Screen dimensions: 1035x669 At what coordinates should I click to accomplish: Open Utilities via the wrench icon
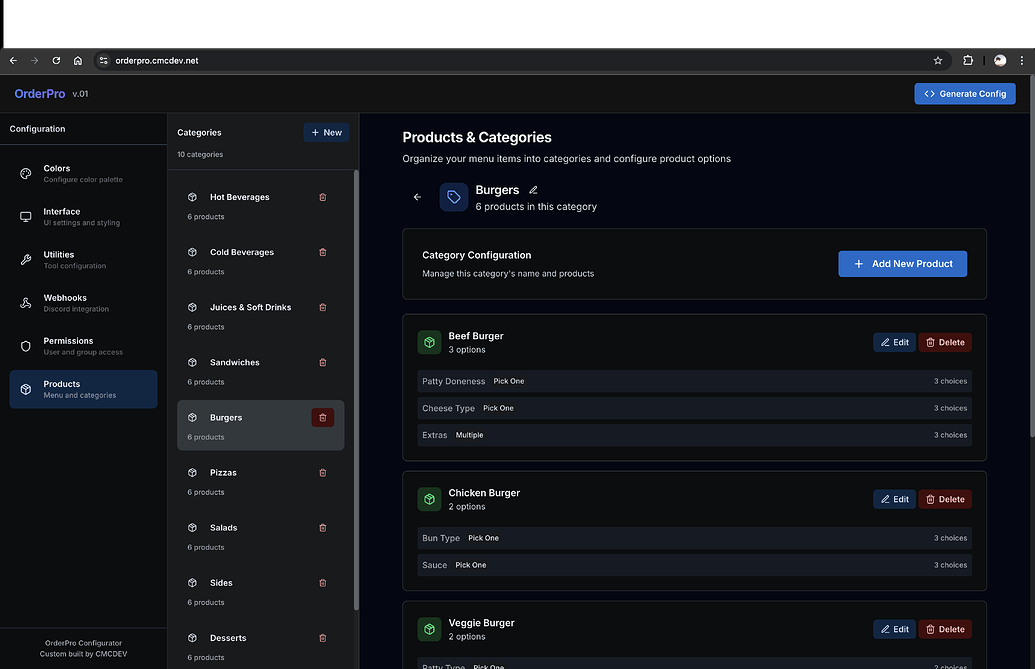pos(25,259)
